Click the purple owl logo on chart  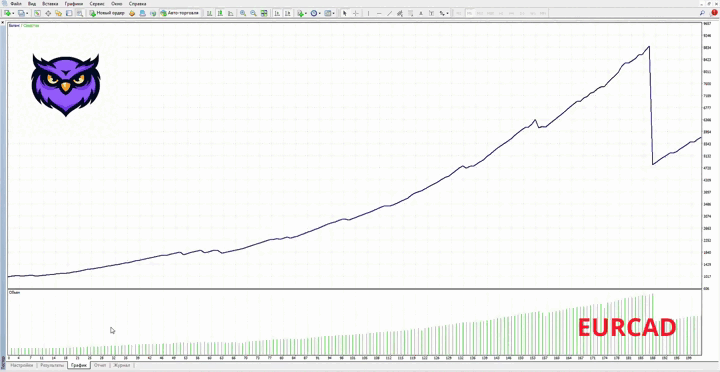[x=66, y=85]
